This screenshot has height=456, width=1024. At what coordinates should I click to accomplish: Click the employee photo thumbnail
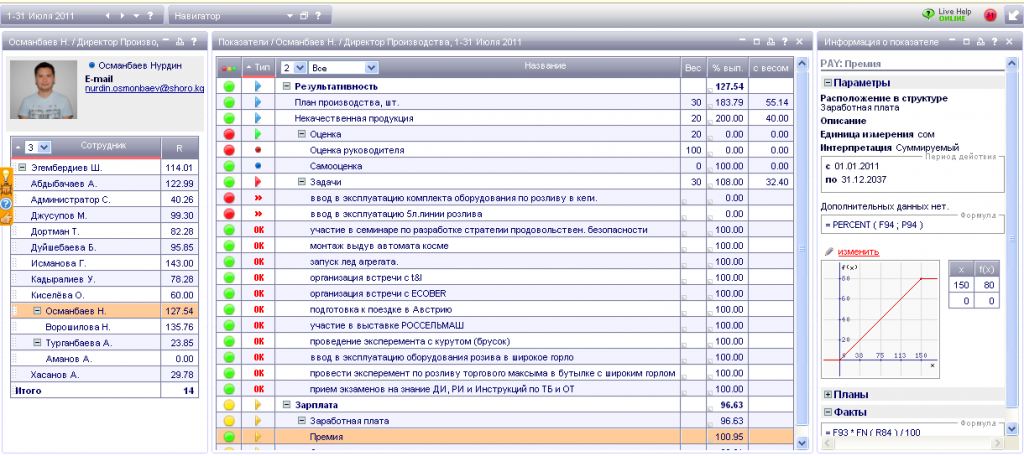point(45,90)
